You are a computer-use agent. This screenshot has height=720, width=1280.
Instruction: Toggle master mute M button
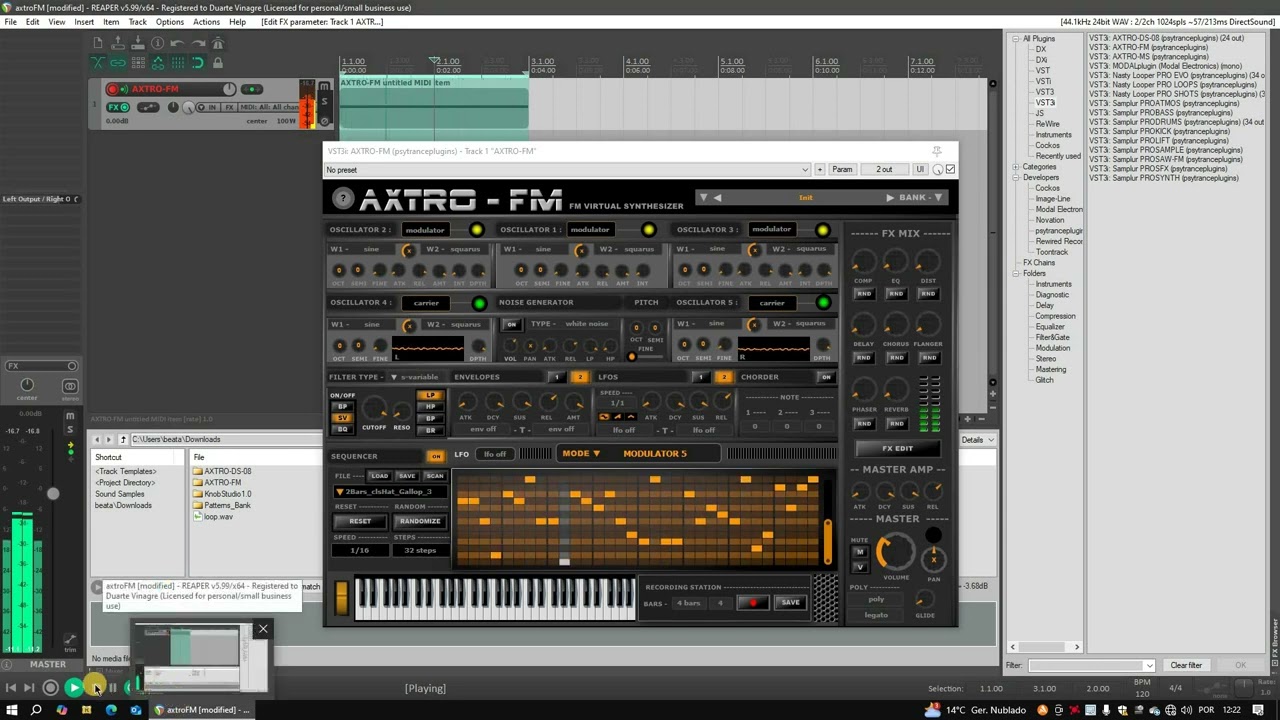point(860,553)
